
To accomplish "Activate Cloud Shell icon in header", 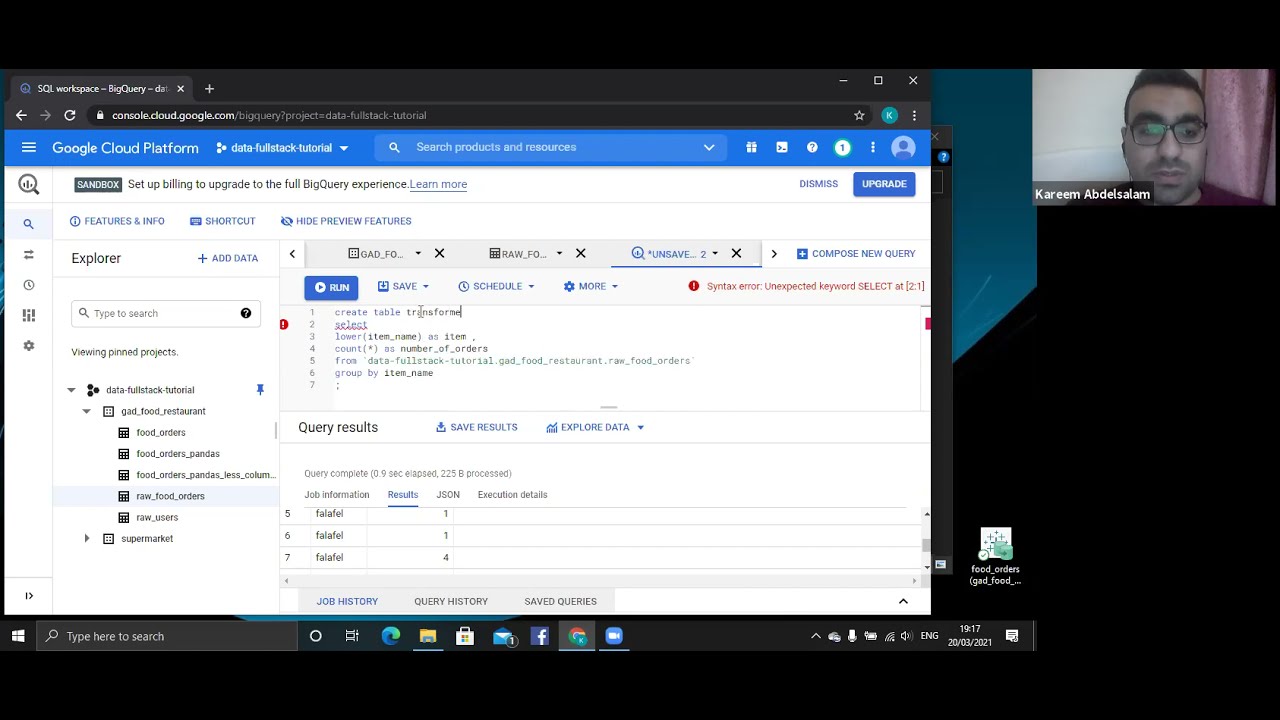I will click(782, 148).
